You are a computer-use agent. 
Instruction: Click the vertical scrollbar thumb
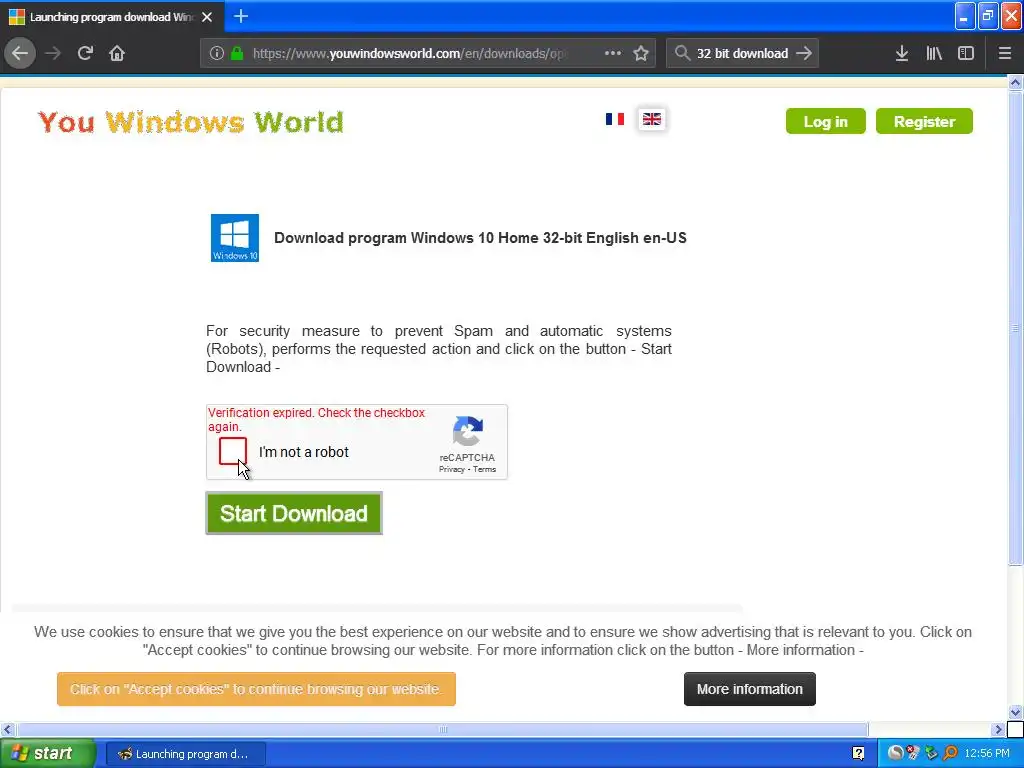[1015, 328]
